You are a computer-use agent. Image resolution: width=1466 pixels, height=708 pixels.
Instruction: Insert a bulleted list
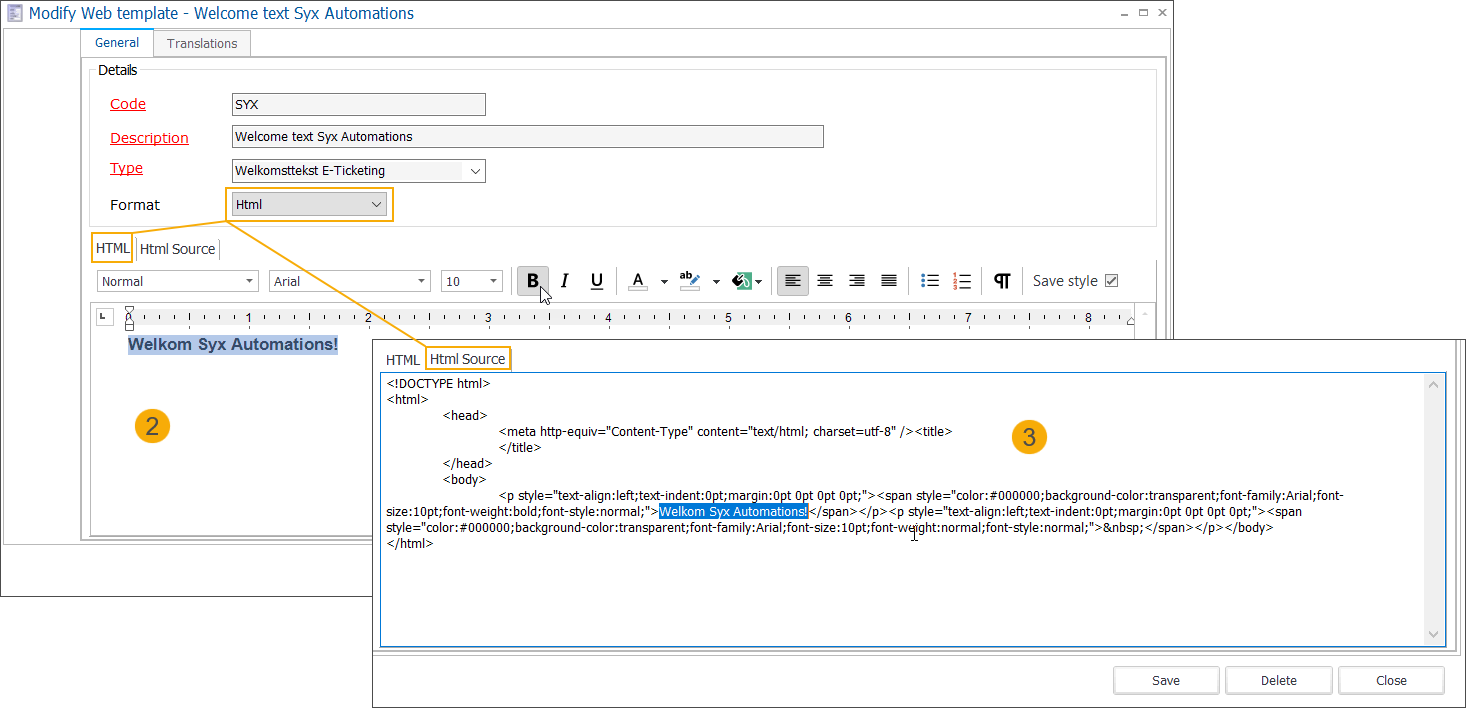pyautogui.click(x=929, y=281)
